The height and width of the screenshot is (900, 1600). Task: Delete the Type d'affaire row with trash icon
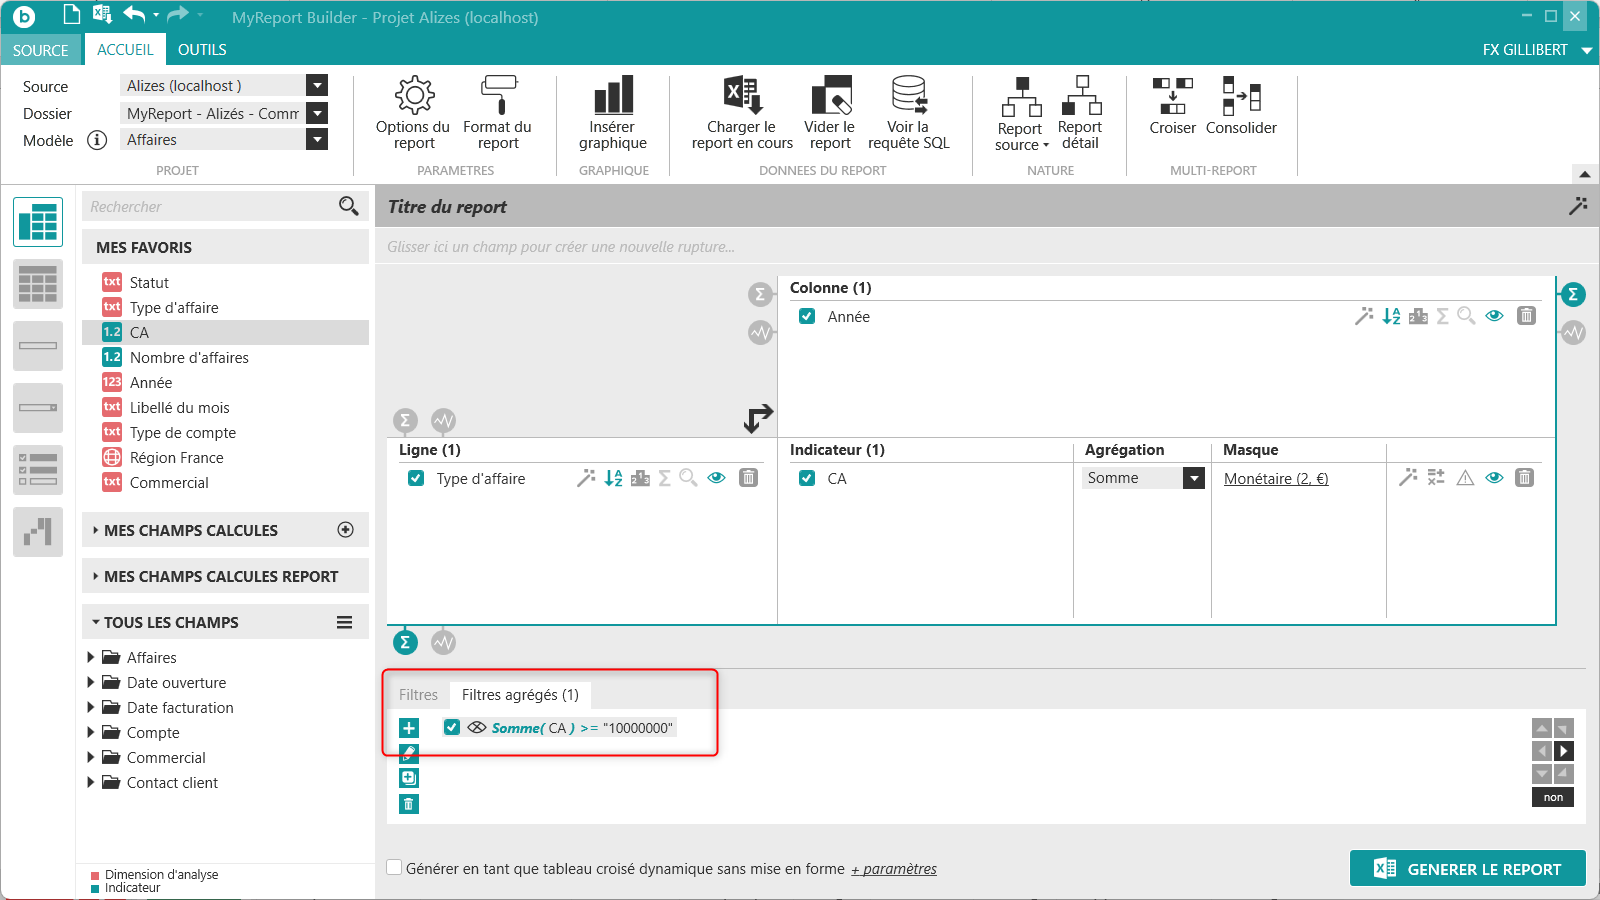tap(748, 478)
